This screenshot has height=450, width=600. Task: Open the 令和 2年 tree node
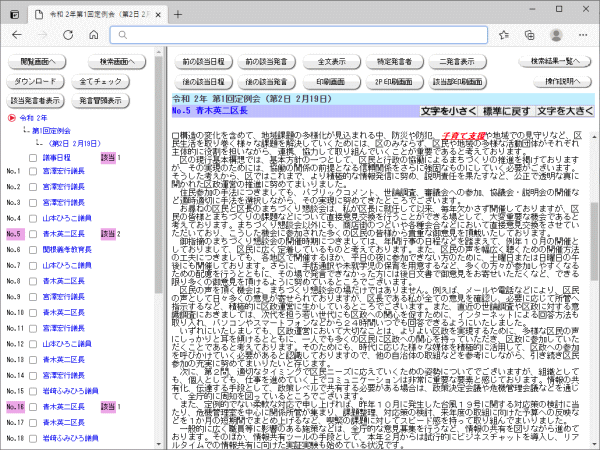(33, 118)
